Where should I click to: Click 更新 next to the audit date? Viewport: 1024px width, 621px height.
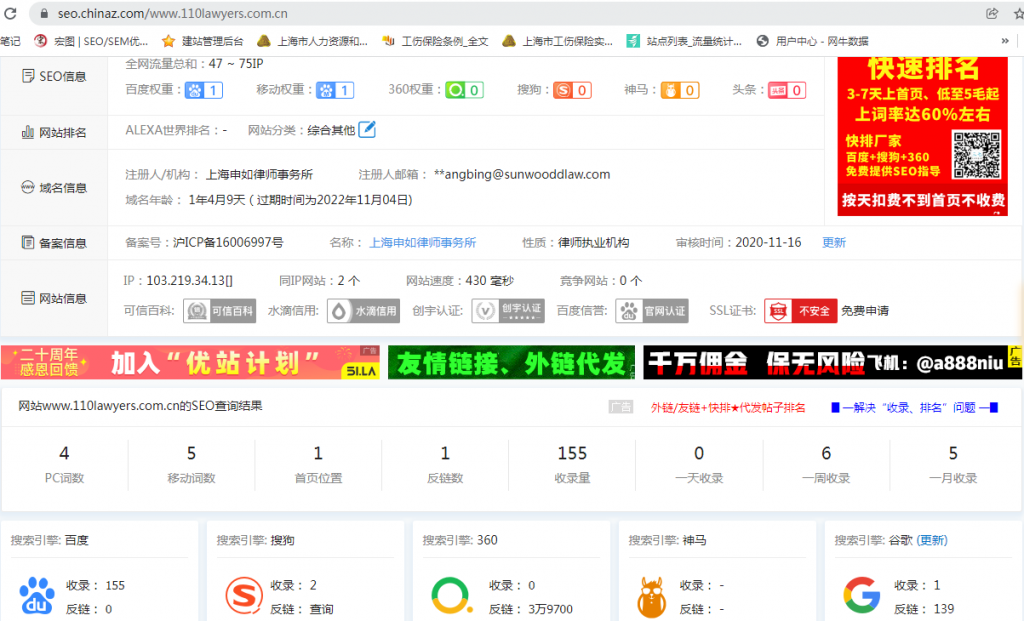[x=834, y=243]
